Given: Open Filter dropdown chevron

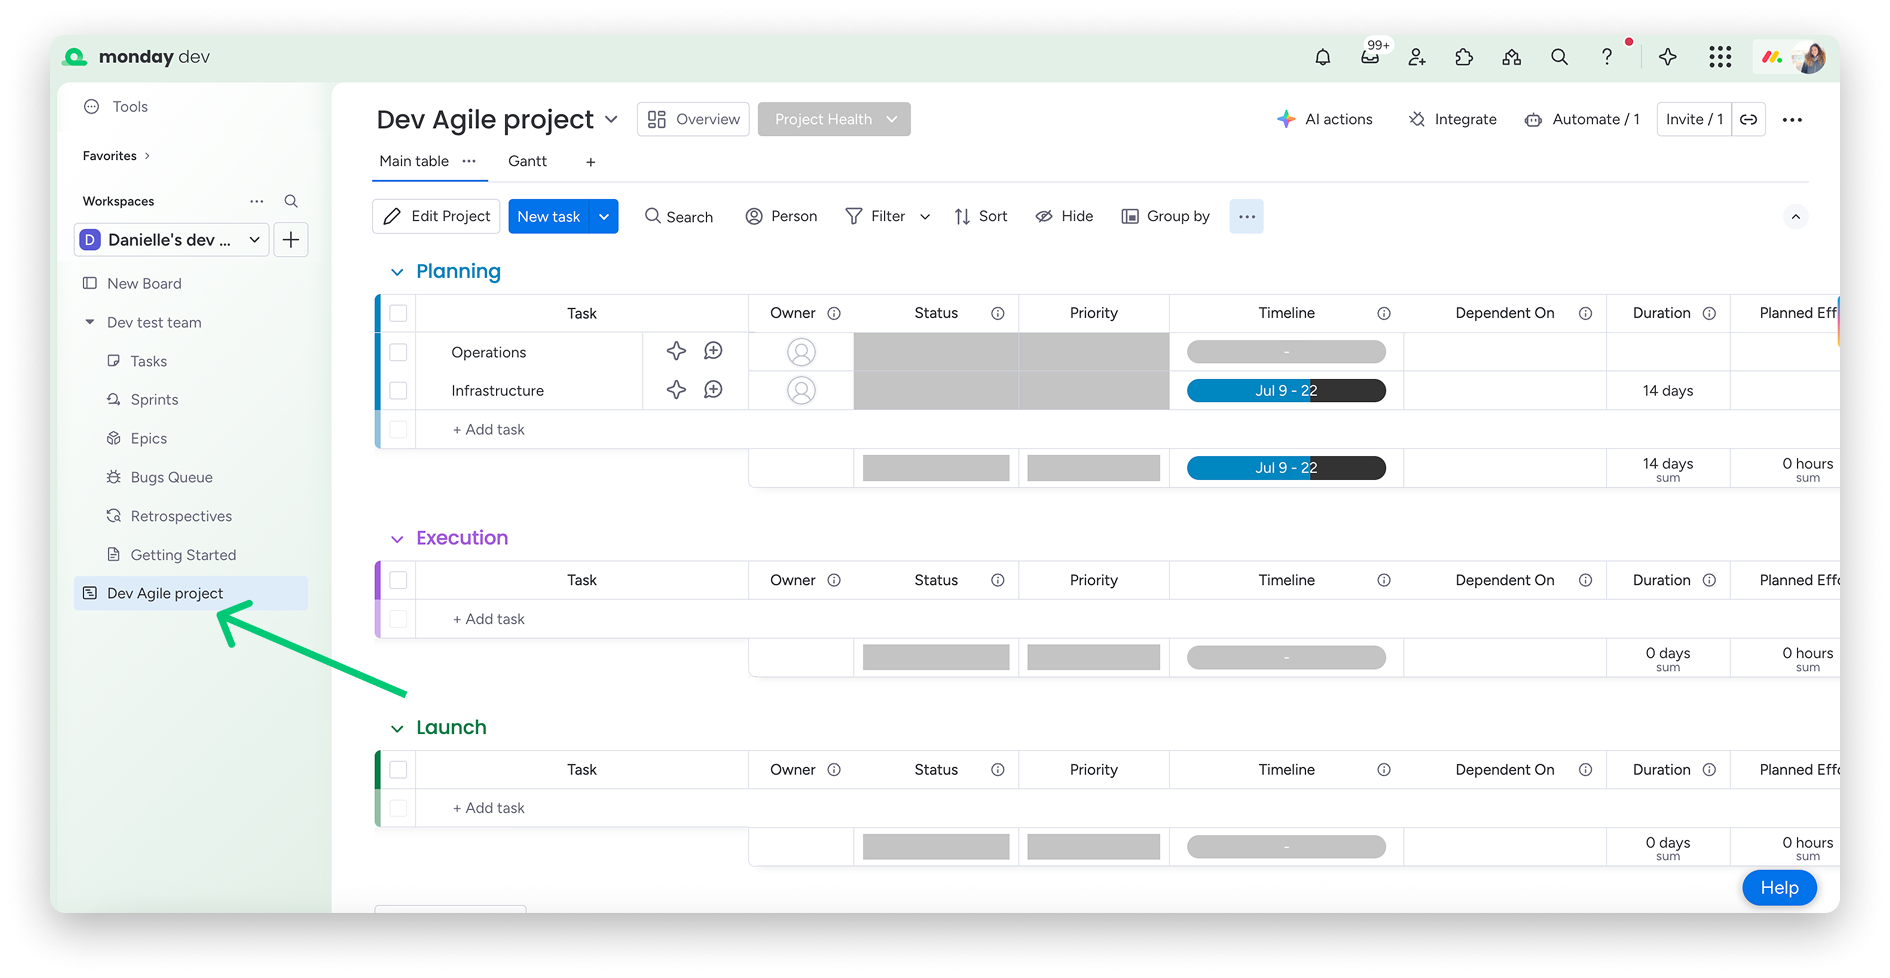Looking at the screenshot, I should tap(925, 216).
